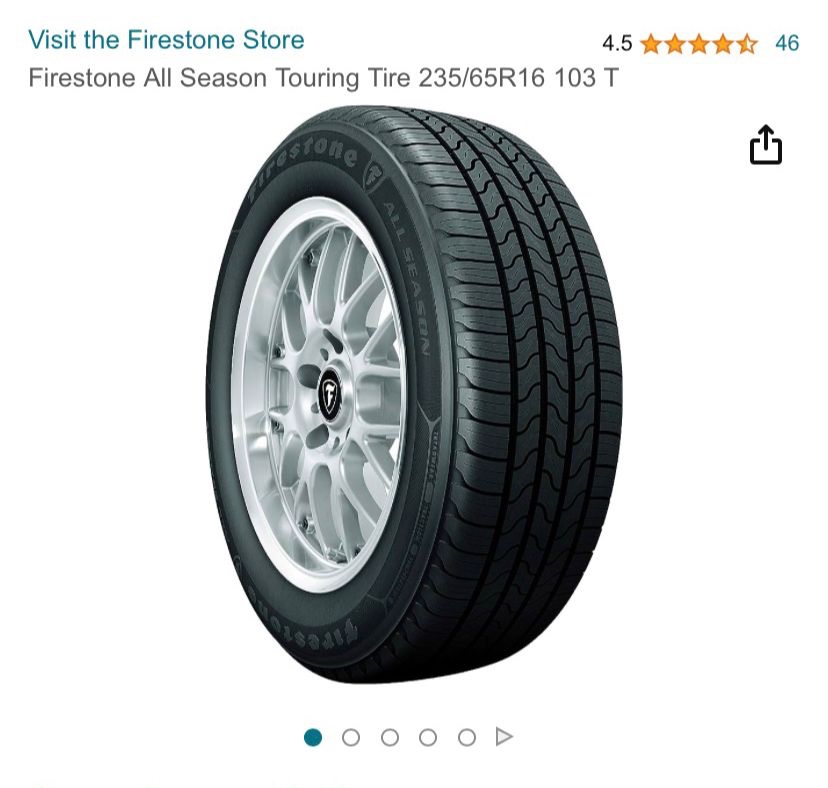The image size is (828, 788).
Task: Click the Firestone tire product title text
Action: coord(323,78)
